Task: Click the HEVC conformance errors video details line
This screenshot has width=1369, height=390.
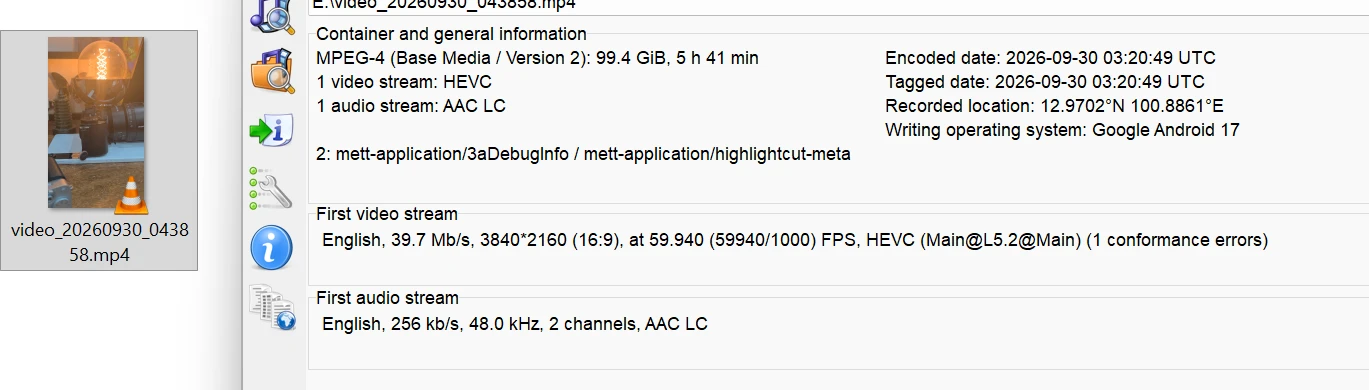Action: click(795, 240)
